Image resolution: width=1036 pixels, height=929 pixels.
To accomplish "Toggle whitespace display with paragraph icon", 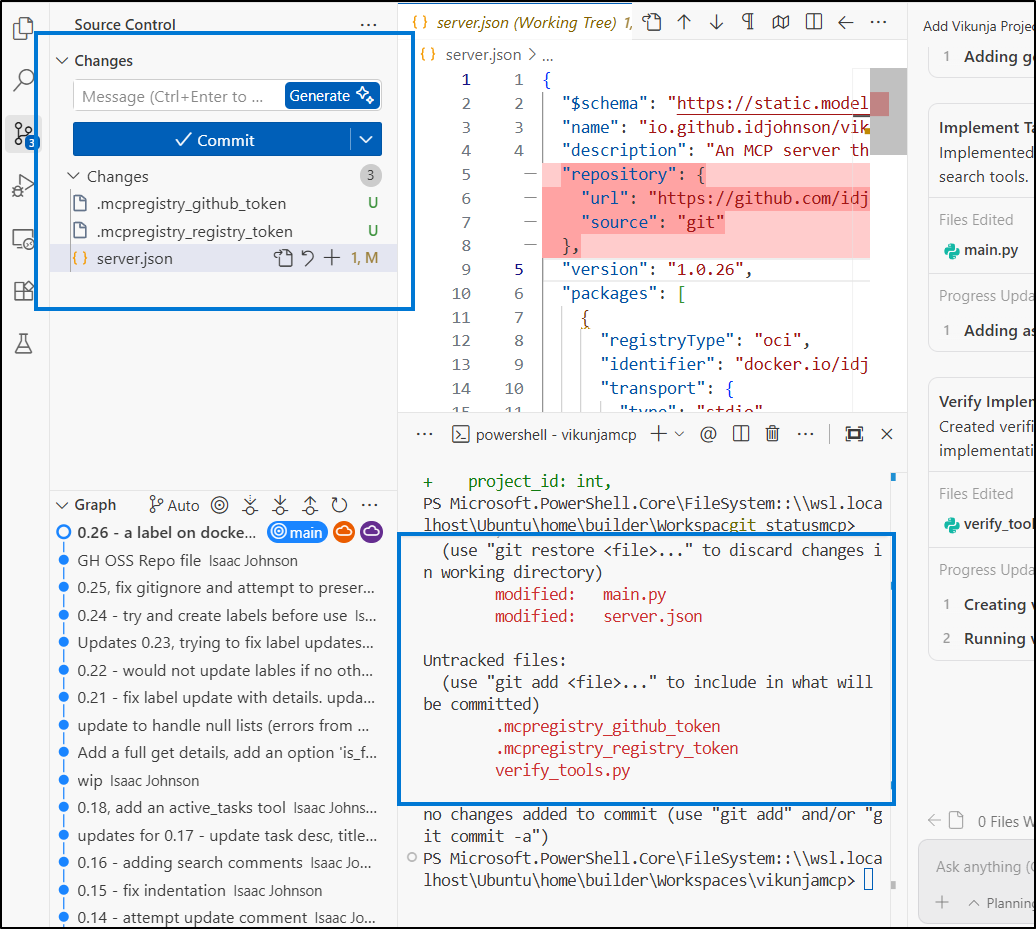I will point(748,22).
